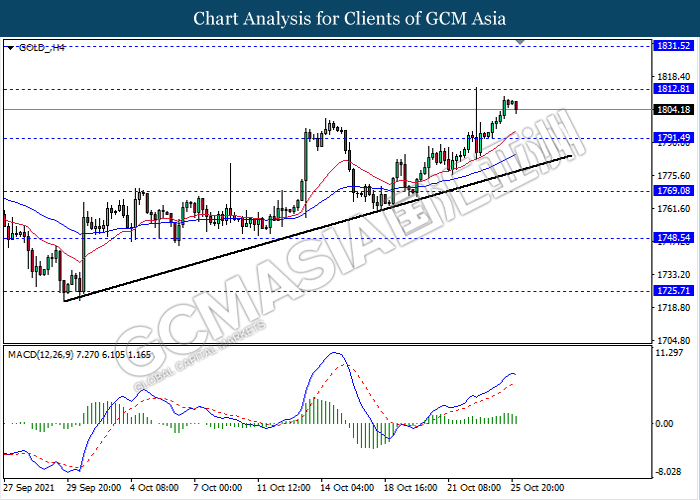700x500 pixels.
Task: Click the 29 Sep 20:00 time label
Action: (94, 488)
